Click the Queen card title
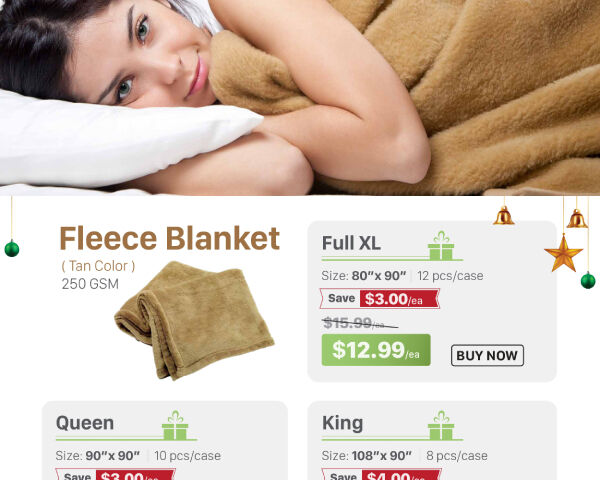 click(x=85, y=423)
